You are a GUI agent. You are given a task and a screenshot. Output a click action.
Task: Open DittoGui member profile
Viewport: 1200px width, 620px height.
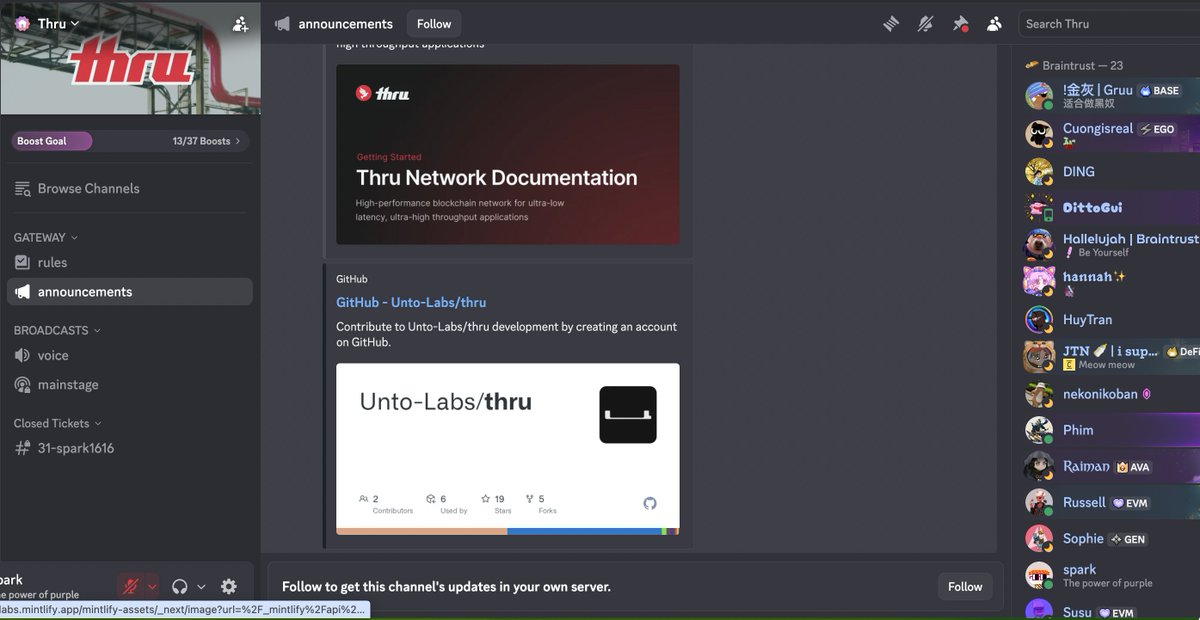tap(1112, 208)
